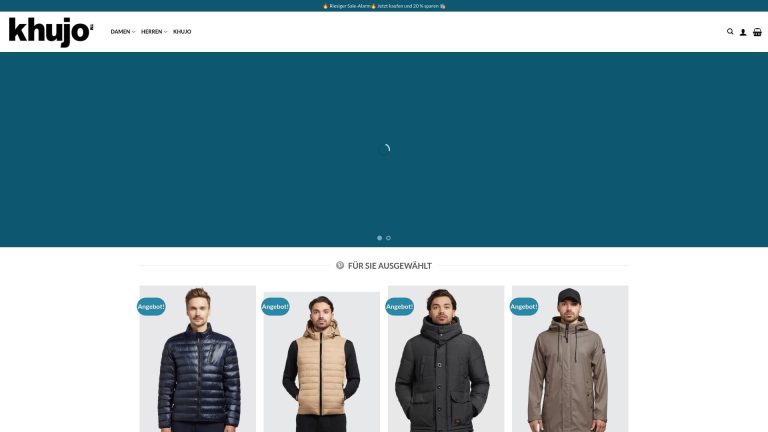Click Angebot badge on navy puffer jacket
Image resolution: width=768 pixels, height=432 pixels.
pyautogui.click(x=151, y=307)
